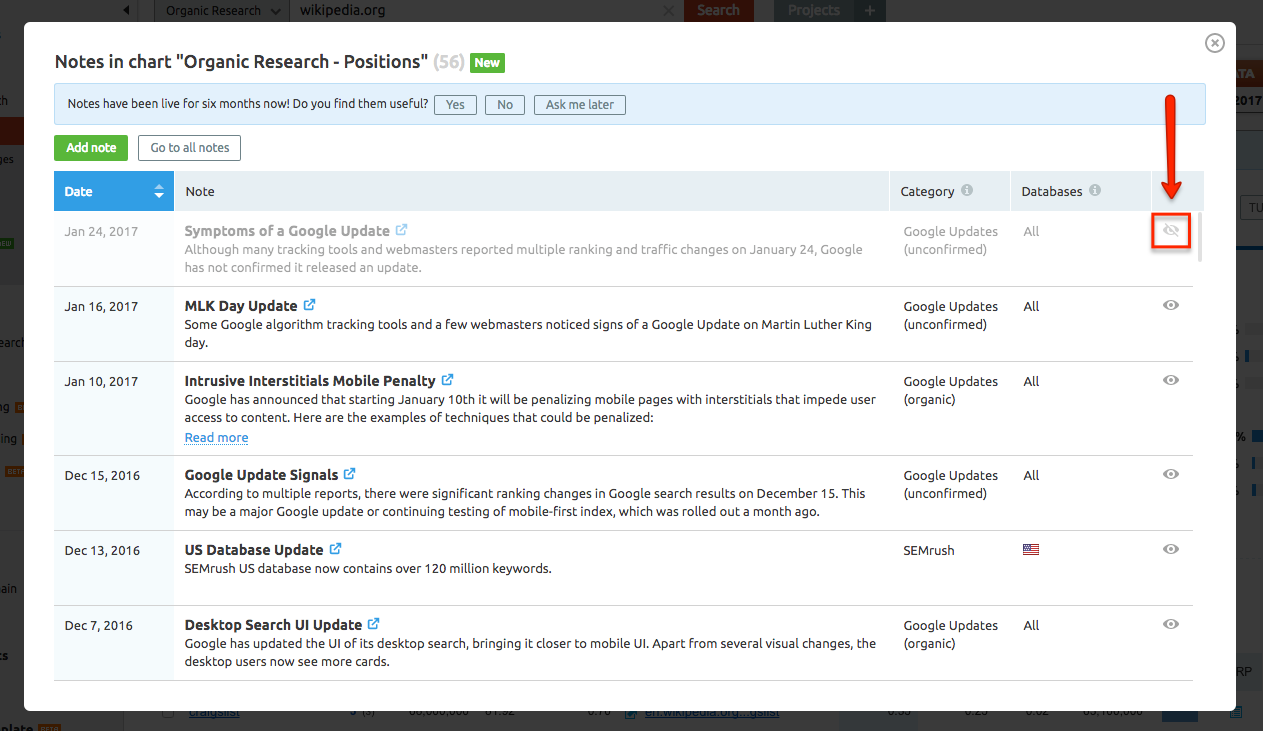Open external link for Intrusive Interstitials Mobile Penalty
Viewport: 1263px width, 731px height.
(x=448, y=380)
